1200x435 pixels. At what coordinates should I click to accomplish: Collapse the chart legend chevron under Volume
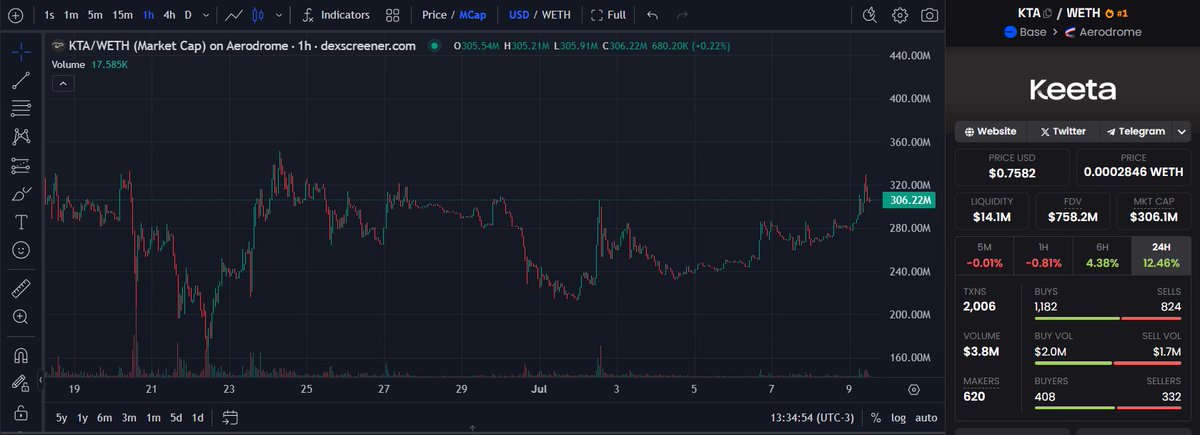click(63, 84)
